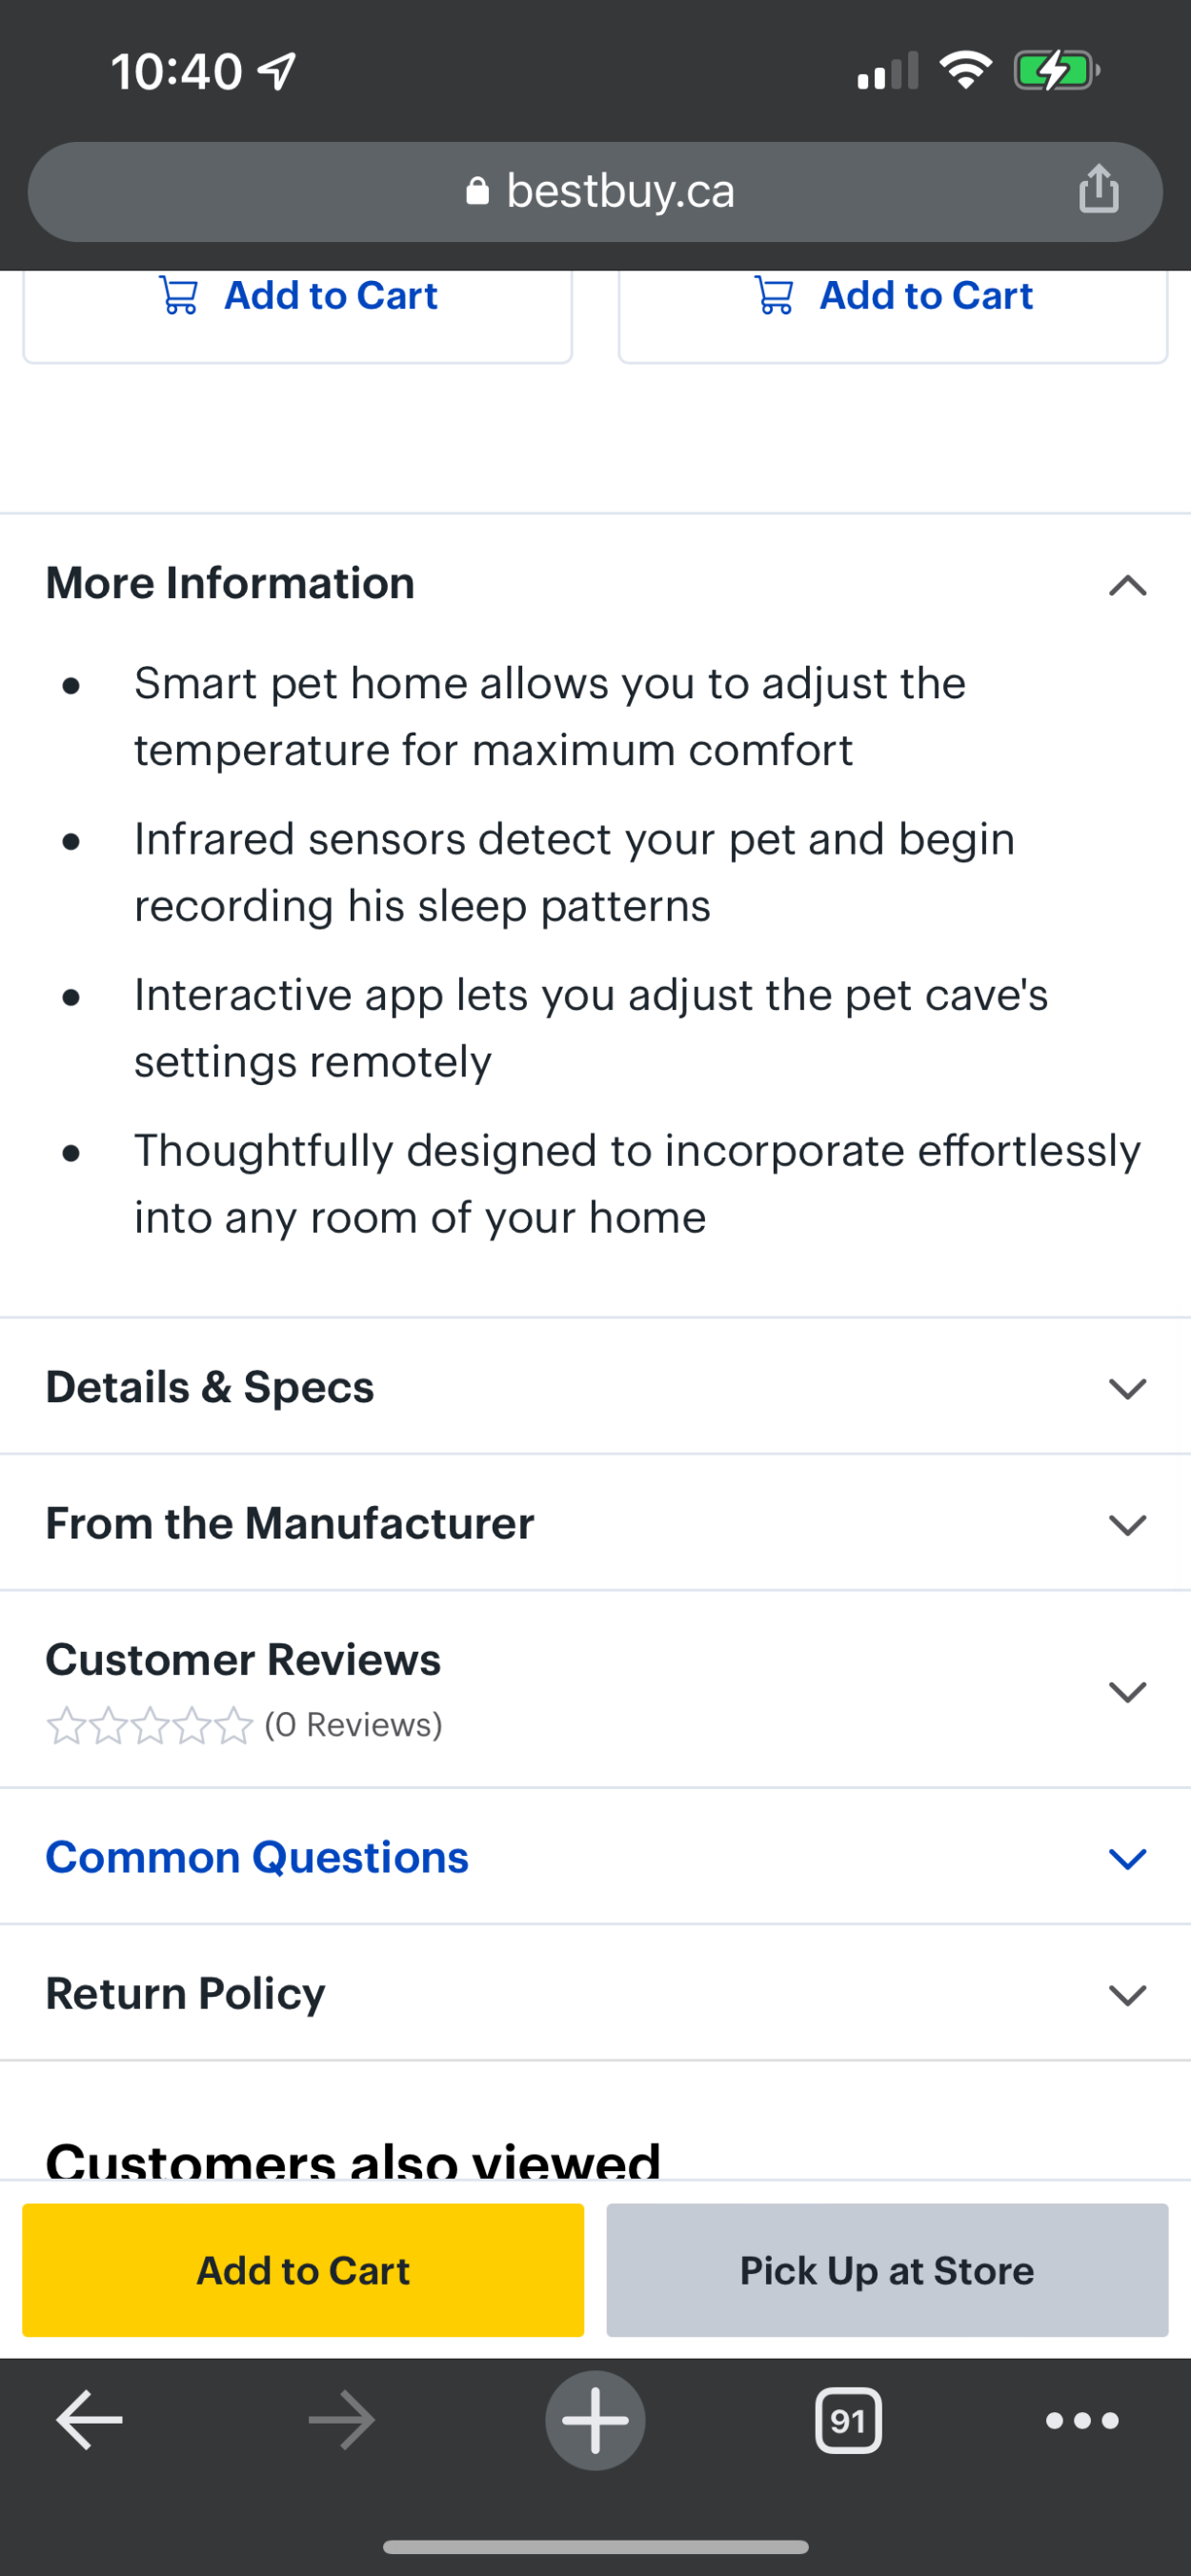Expand the Common Questions chevron
Screen dimensions: 1191x2576
tap(1127, 1858)
